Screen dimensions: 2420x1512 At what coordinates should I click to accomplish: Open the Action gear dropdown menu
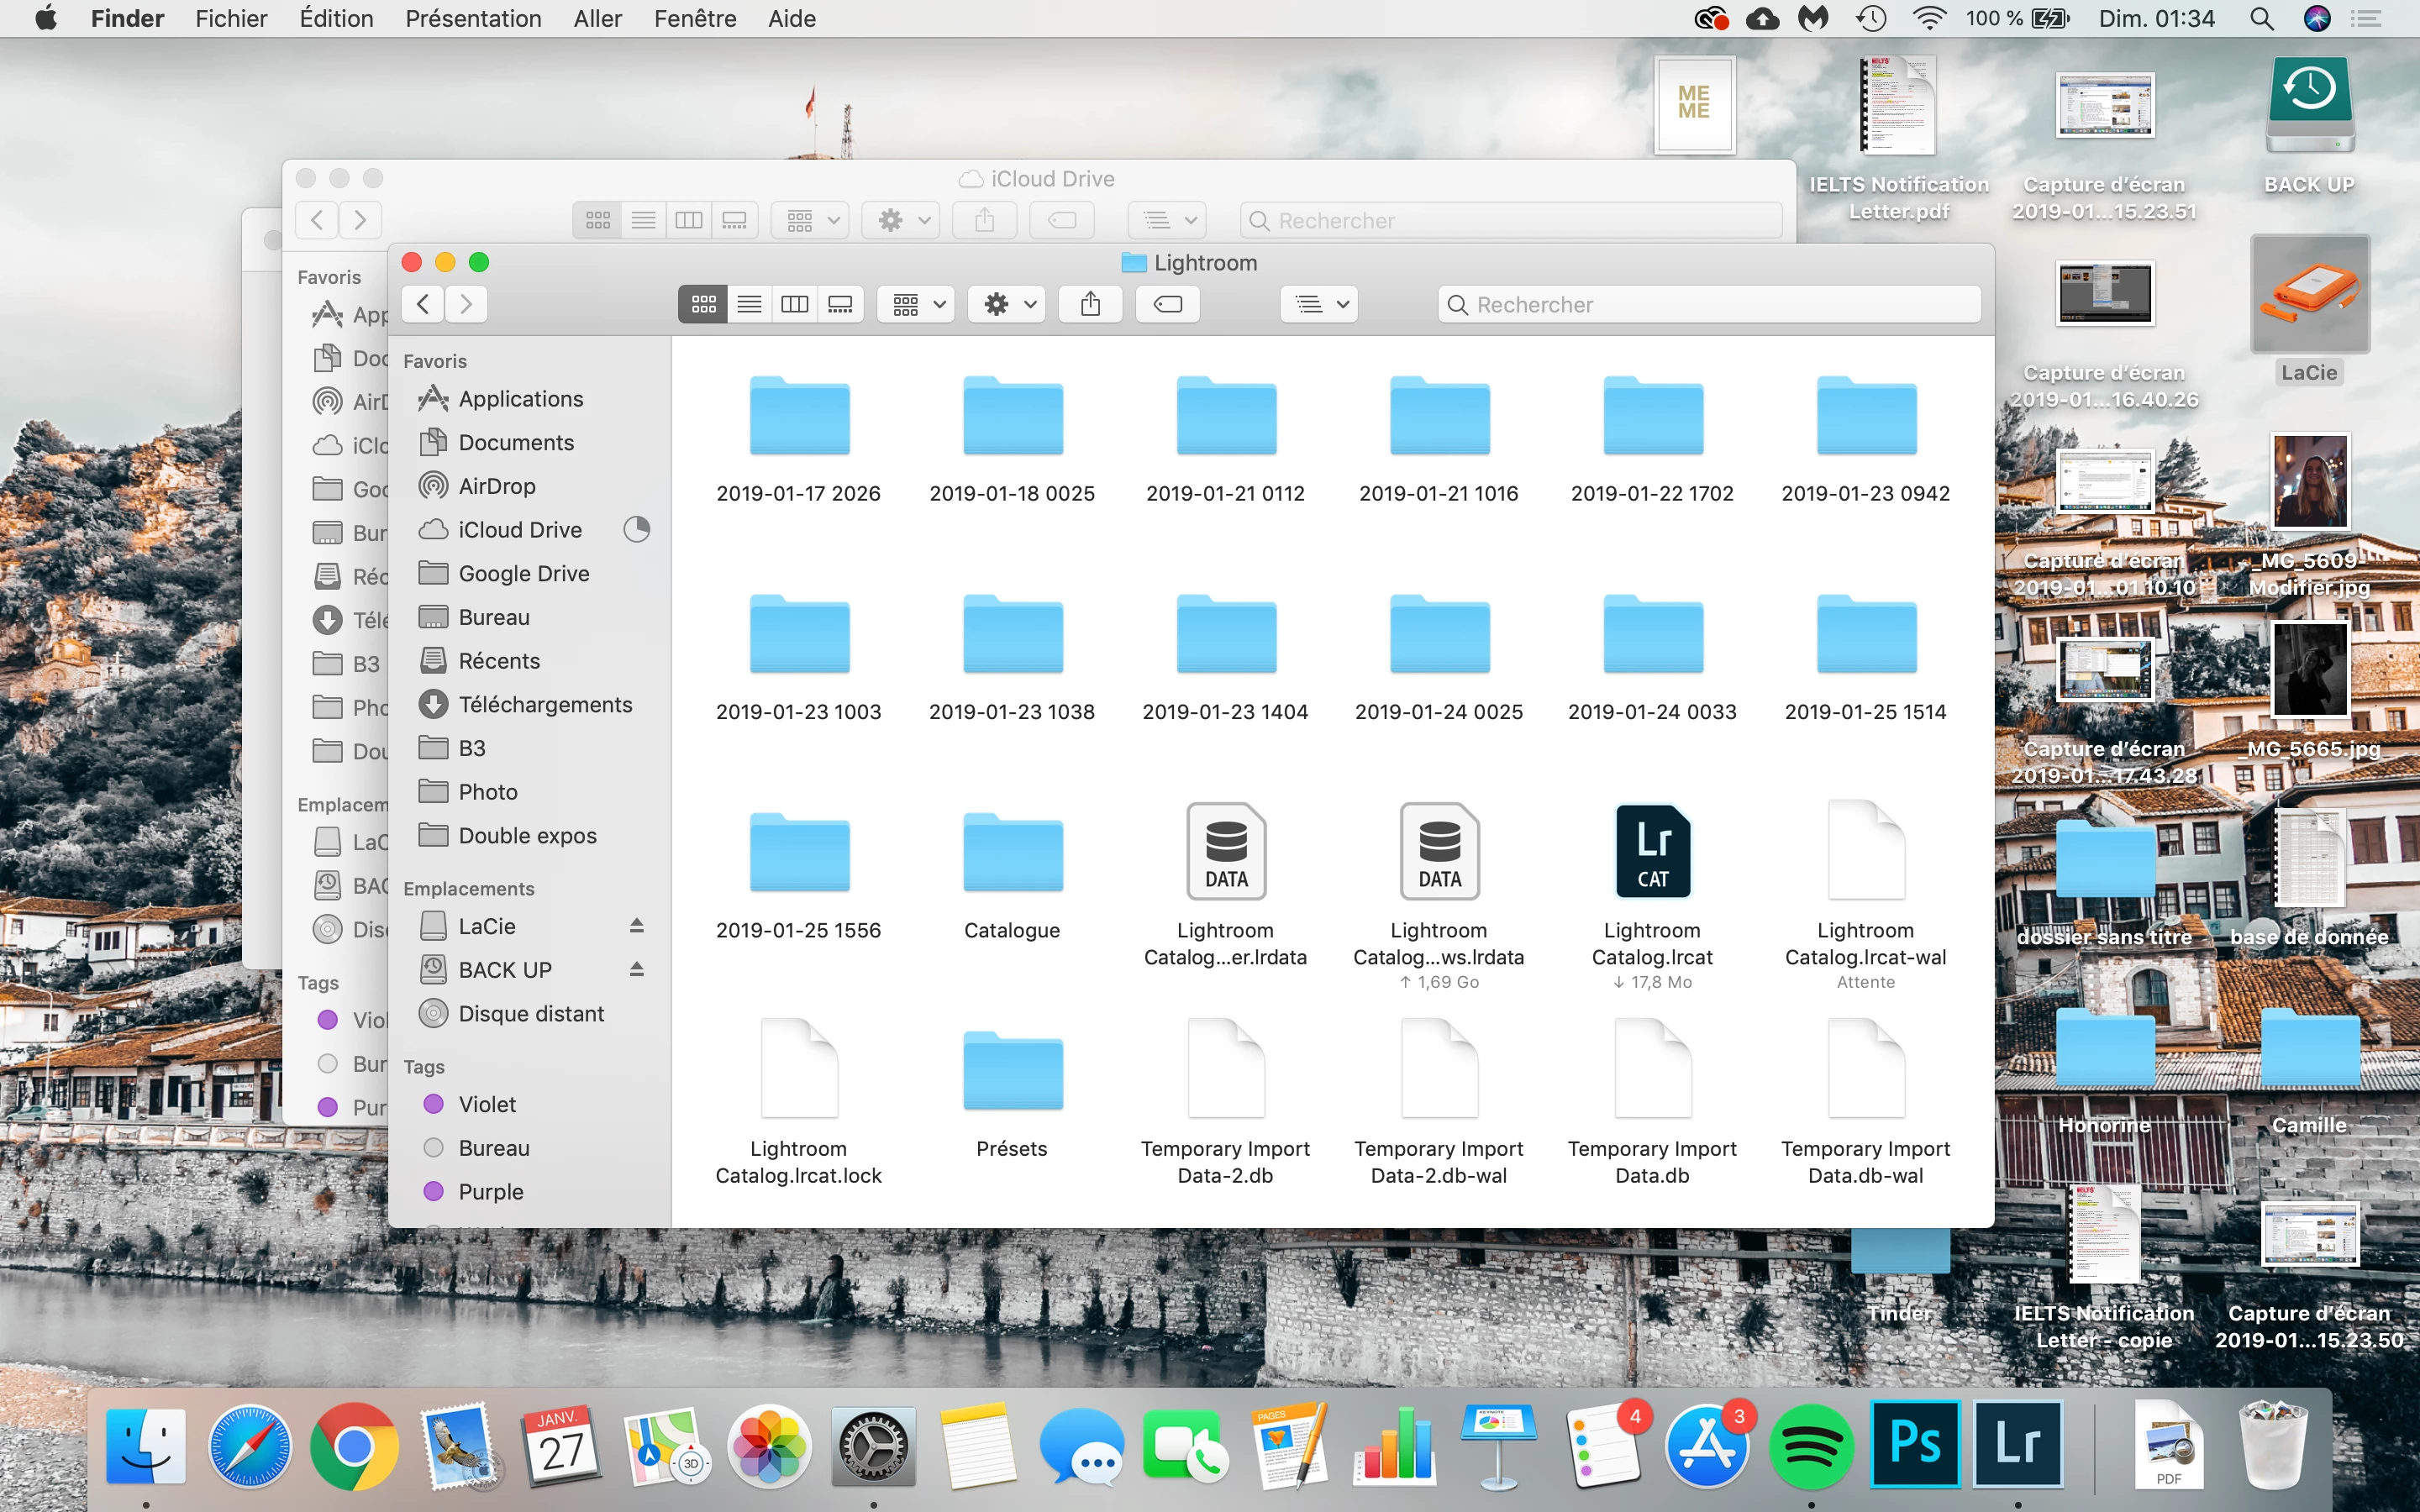point(1007,304)
